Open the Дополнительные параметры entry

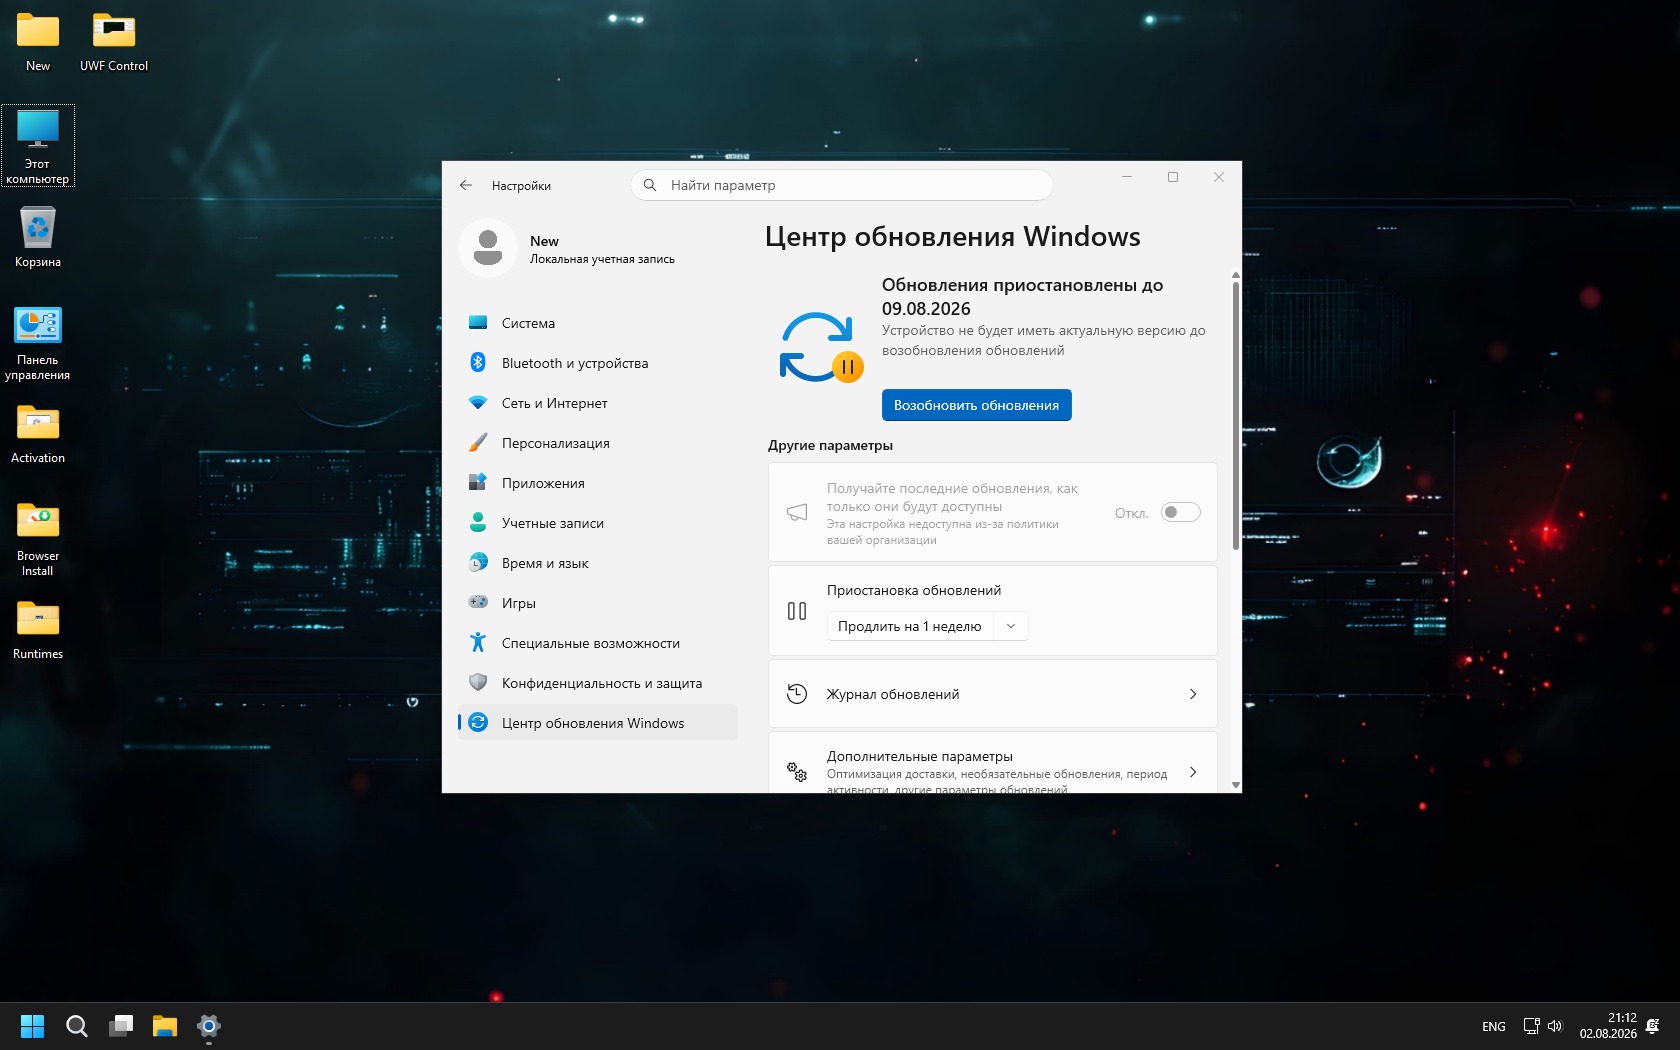[x=992, y=764]
